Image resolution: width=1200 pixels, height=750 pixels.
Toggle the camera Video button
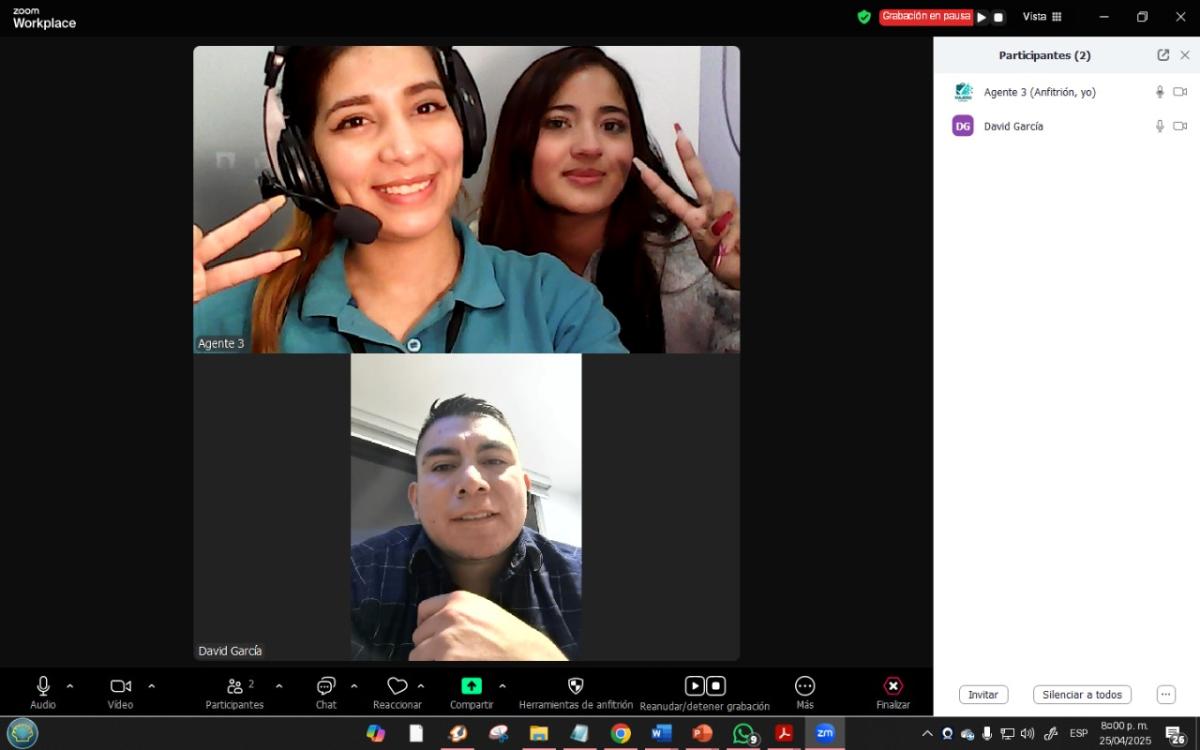[120, 686]
